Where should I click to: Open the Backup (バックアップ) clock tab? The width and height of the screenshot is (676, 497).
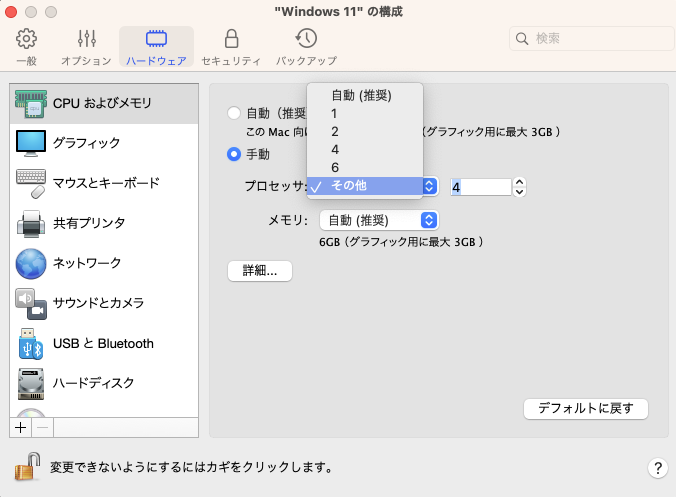pyautogui.click(x=306, y=46)
